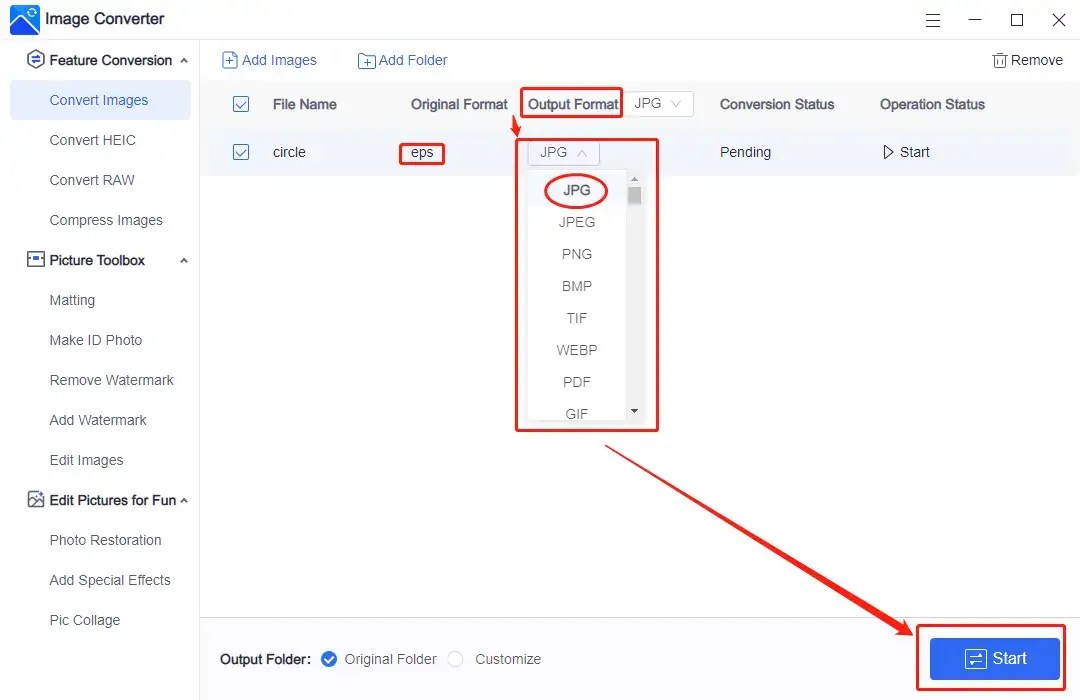Select PNG from the format list

point(576,254)
